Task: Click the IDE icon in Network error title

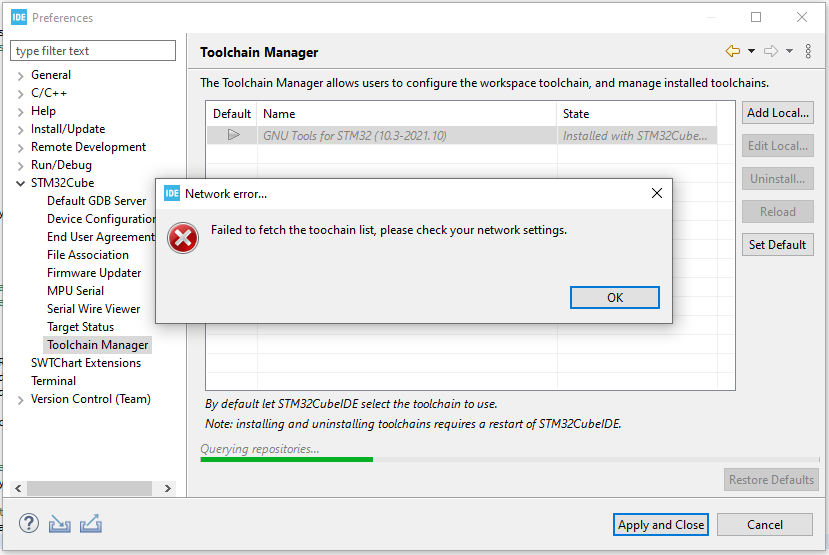Action: (x=172, y=193)
